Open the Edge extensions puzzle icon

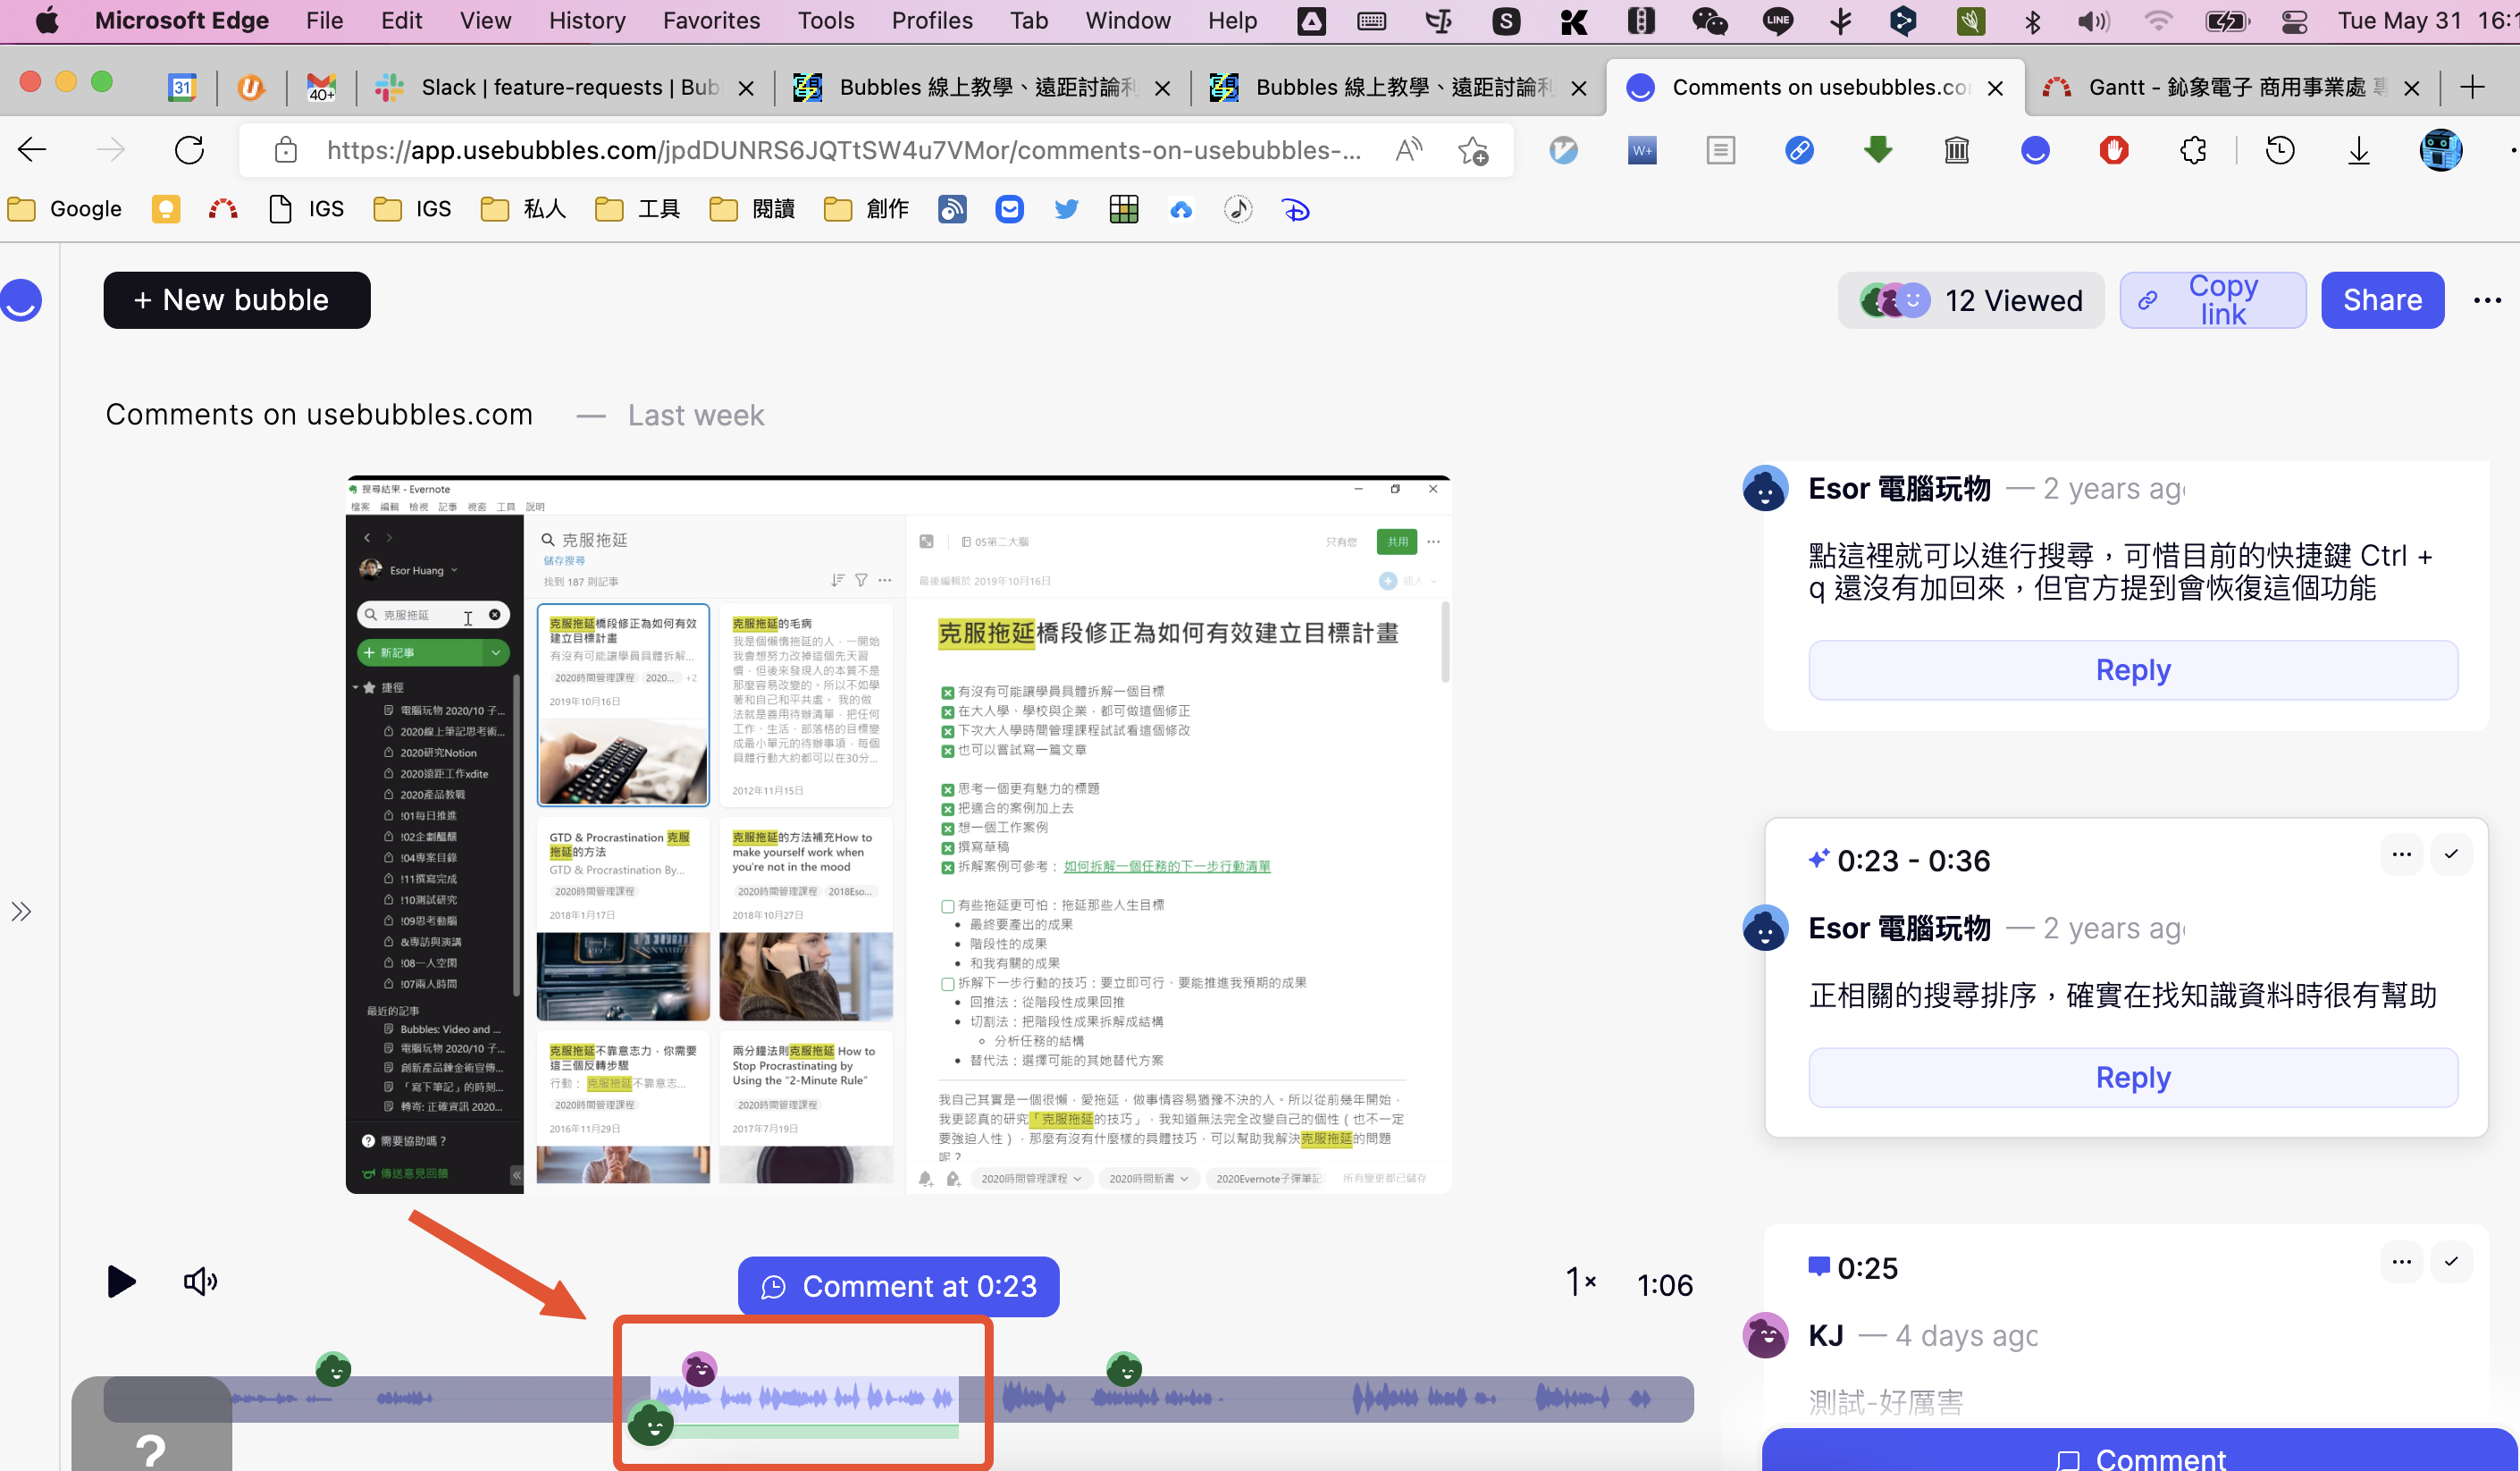click(2192, 151)
